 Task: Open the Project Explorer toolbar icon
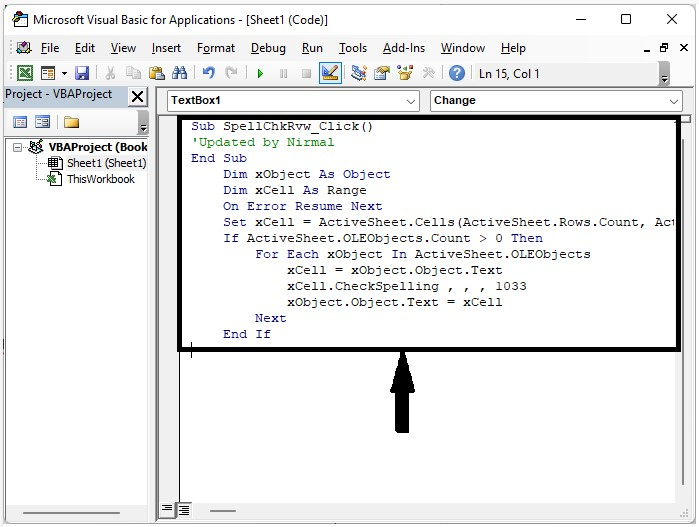[x=358, y=73]
